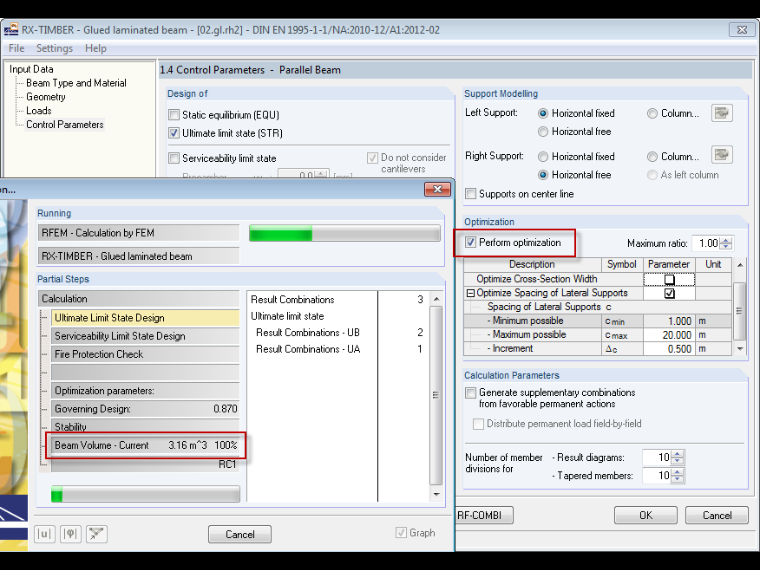The height and width of the screenshot is (570, 760).
Task: Select Geometry in Input Data tree
Action: [46, 97]
